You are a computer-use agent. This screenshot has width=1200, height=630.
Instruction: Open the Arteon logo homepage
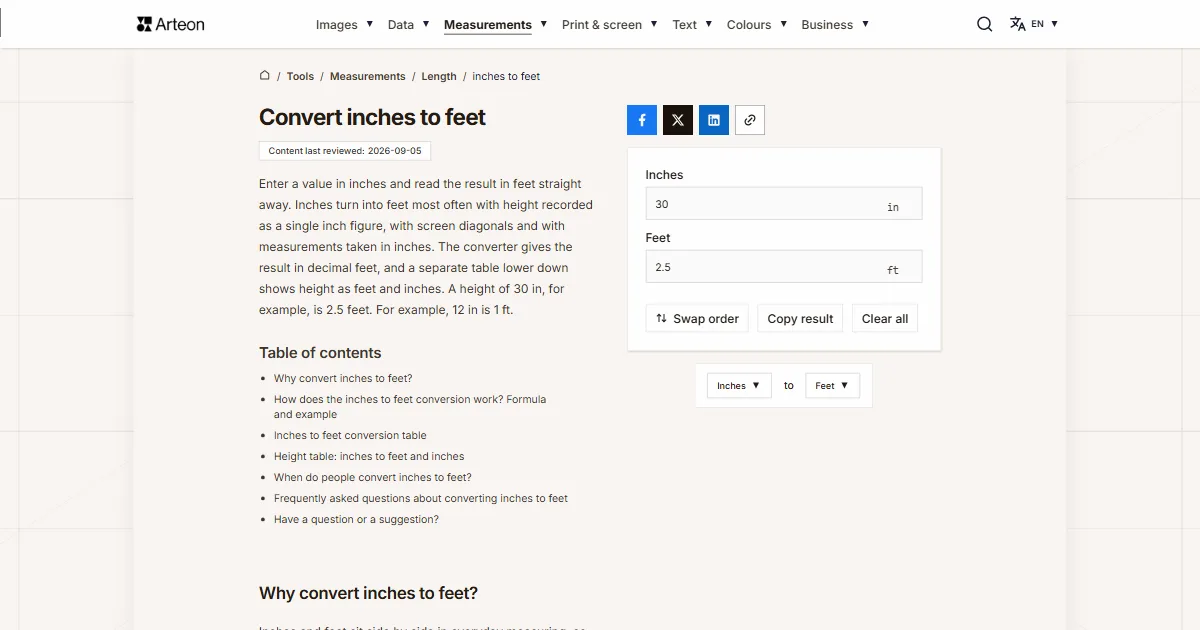[170, 24]
